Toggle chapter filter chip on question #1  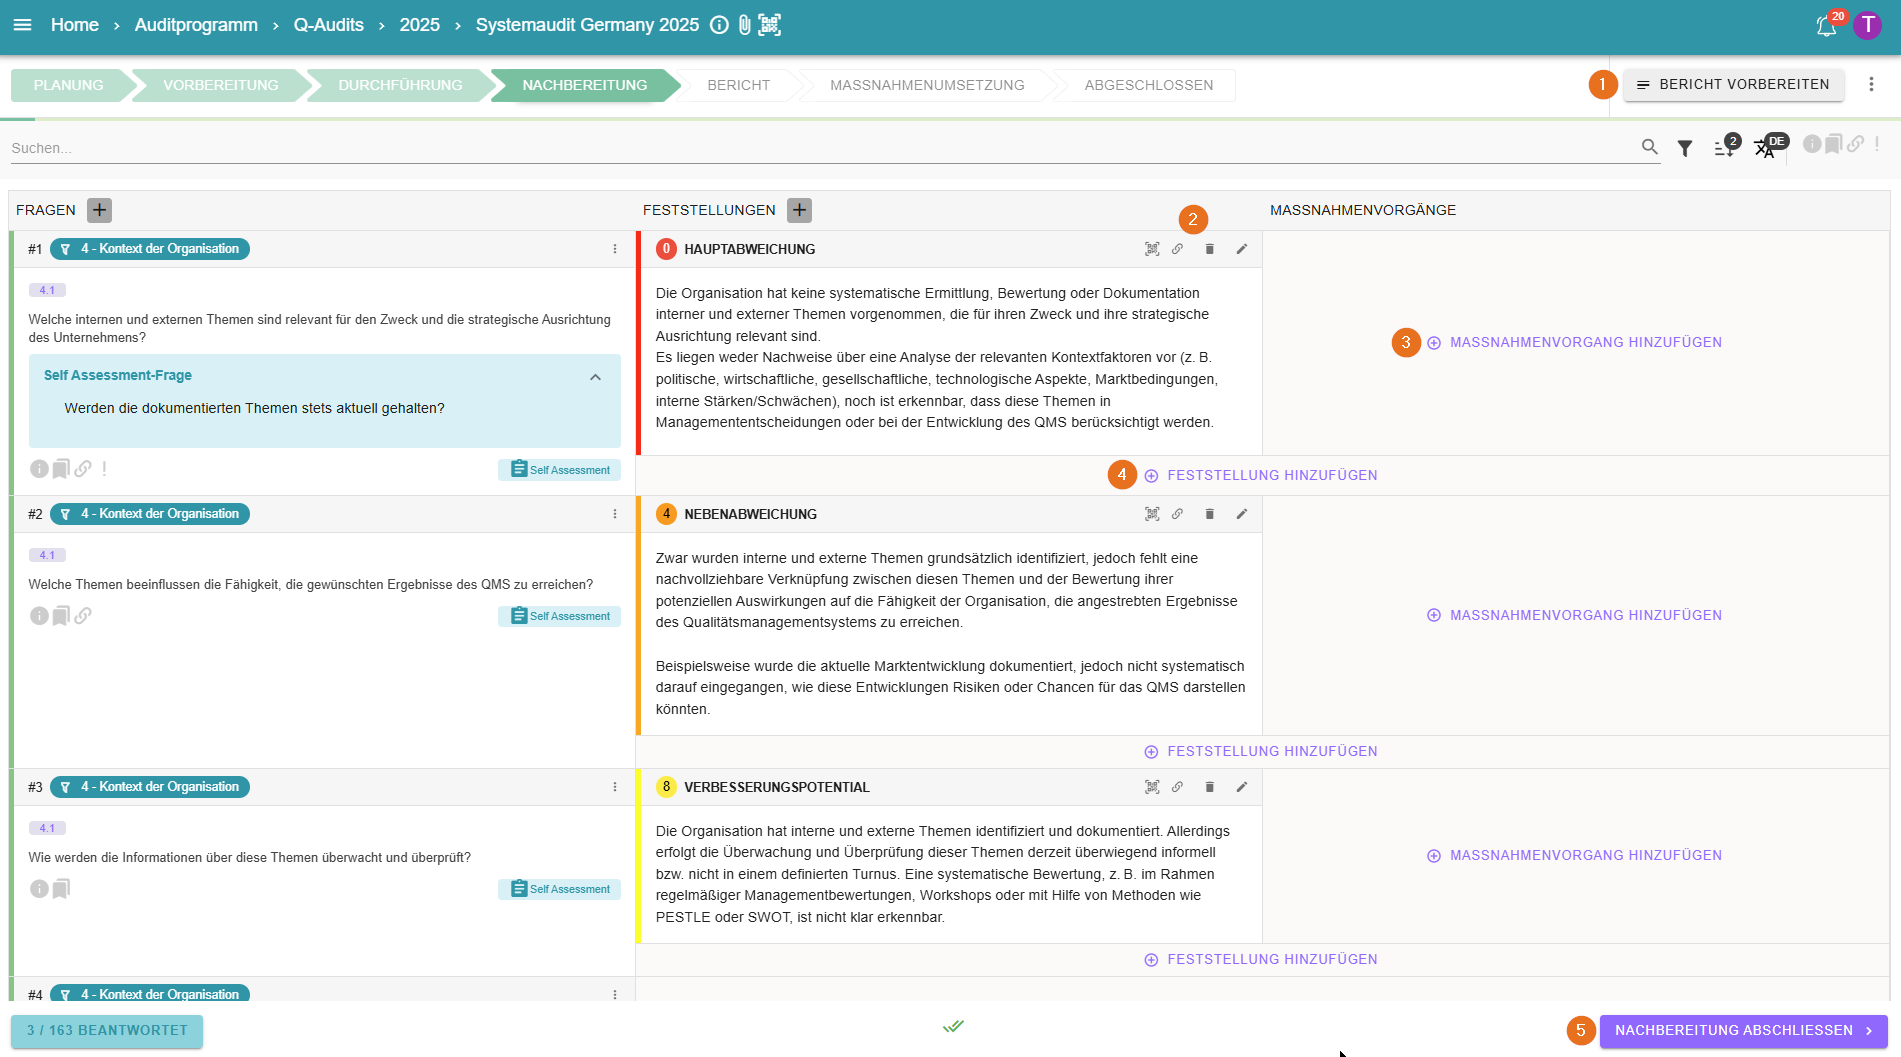[150, 249]
